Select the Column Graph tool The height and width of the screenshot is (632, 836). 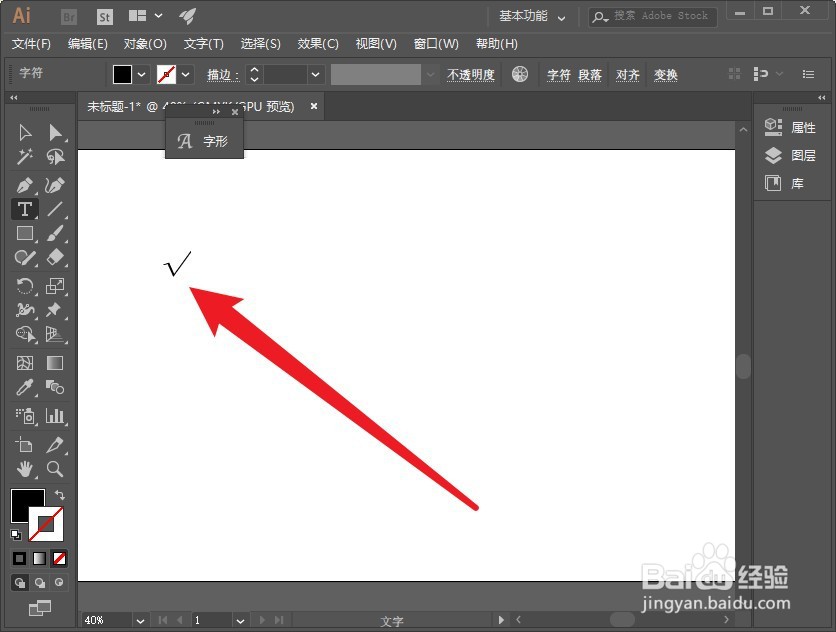[55, 415]
